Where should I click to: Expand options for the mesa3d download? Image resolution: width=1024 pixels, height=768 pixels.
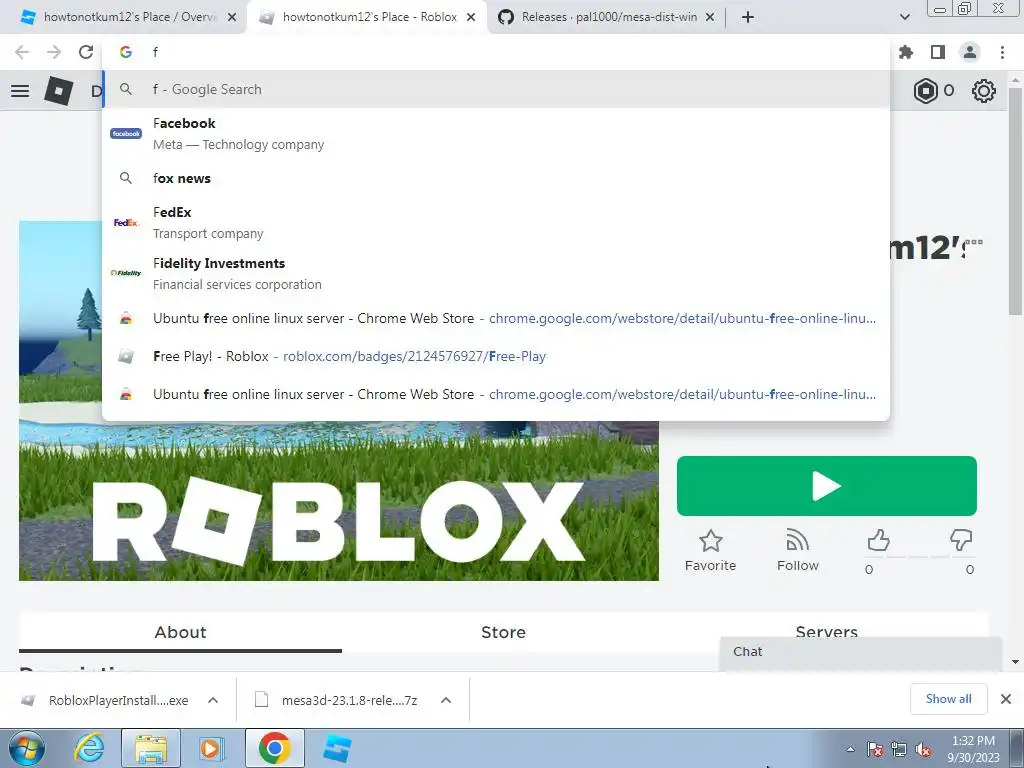(446, 700)
